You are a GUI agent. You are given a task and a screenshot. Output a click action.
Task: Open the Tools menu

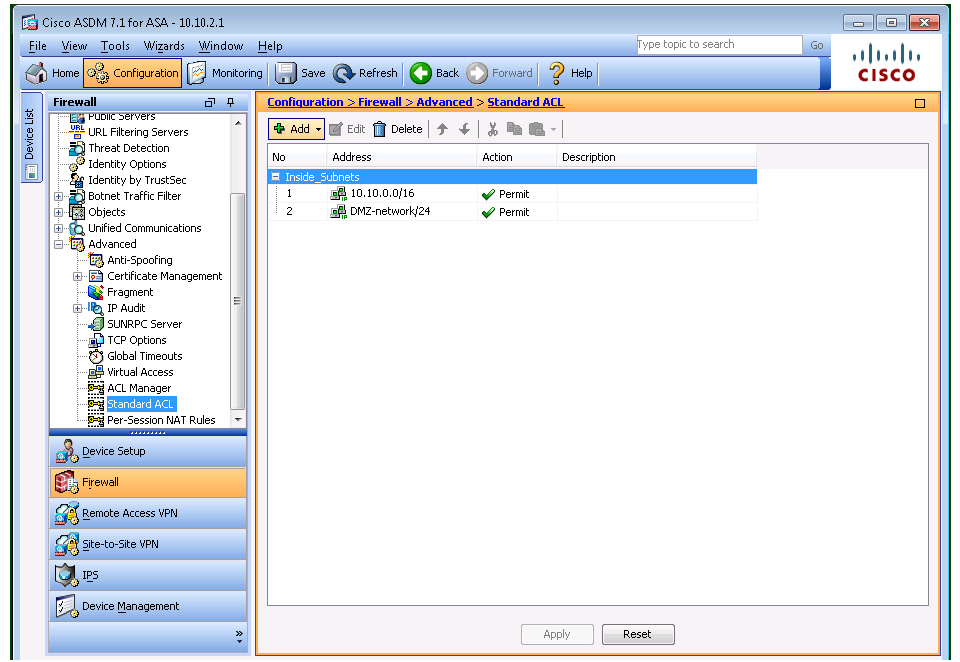[115, 46]
